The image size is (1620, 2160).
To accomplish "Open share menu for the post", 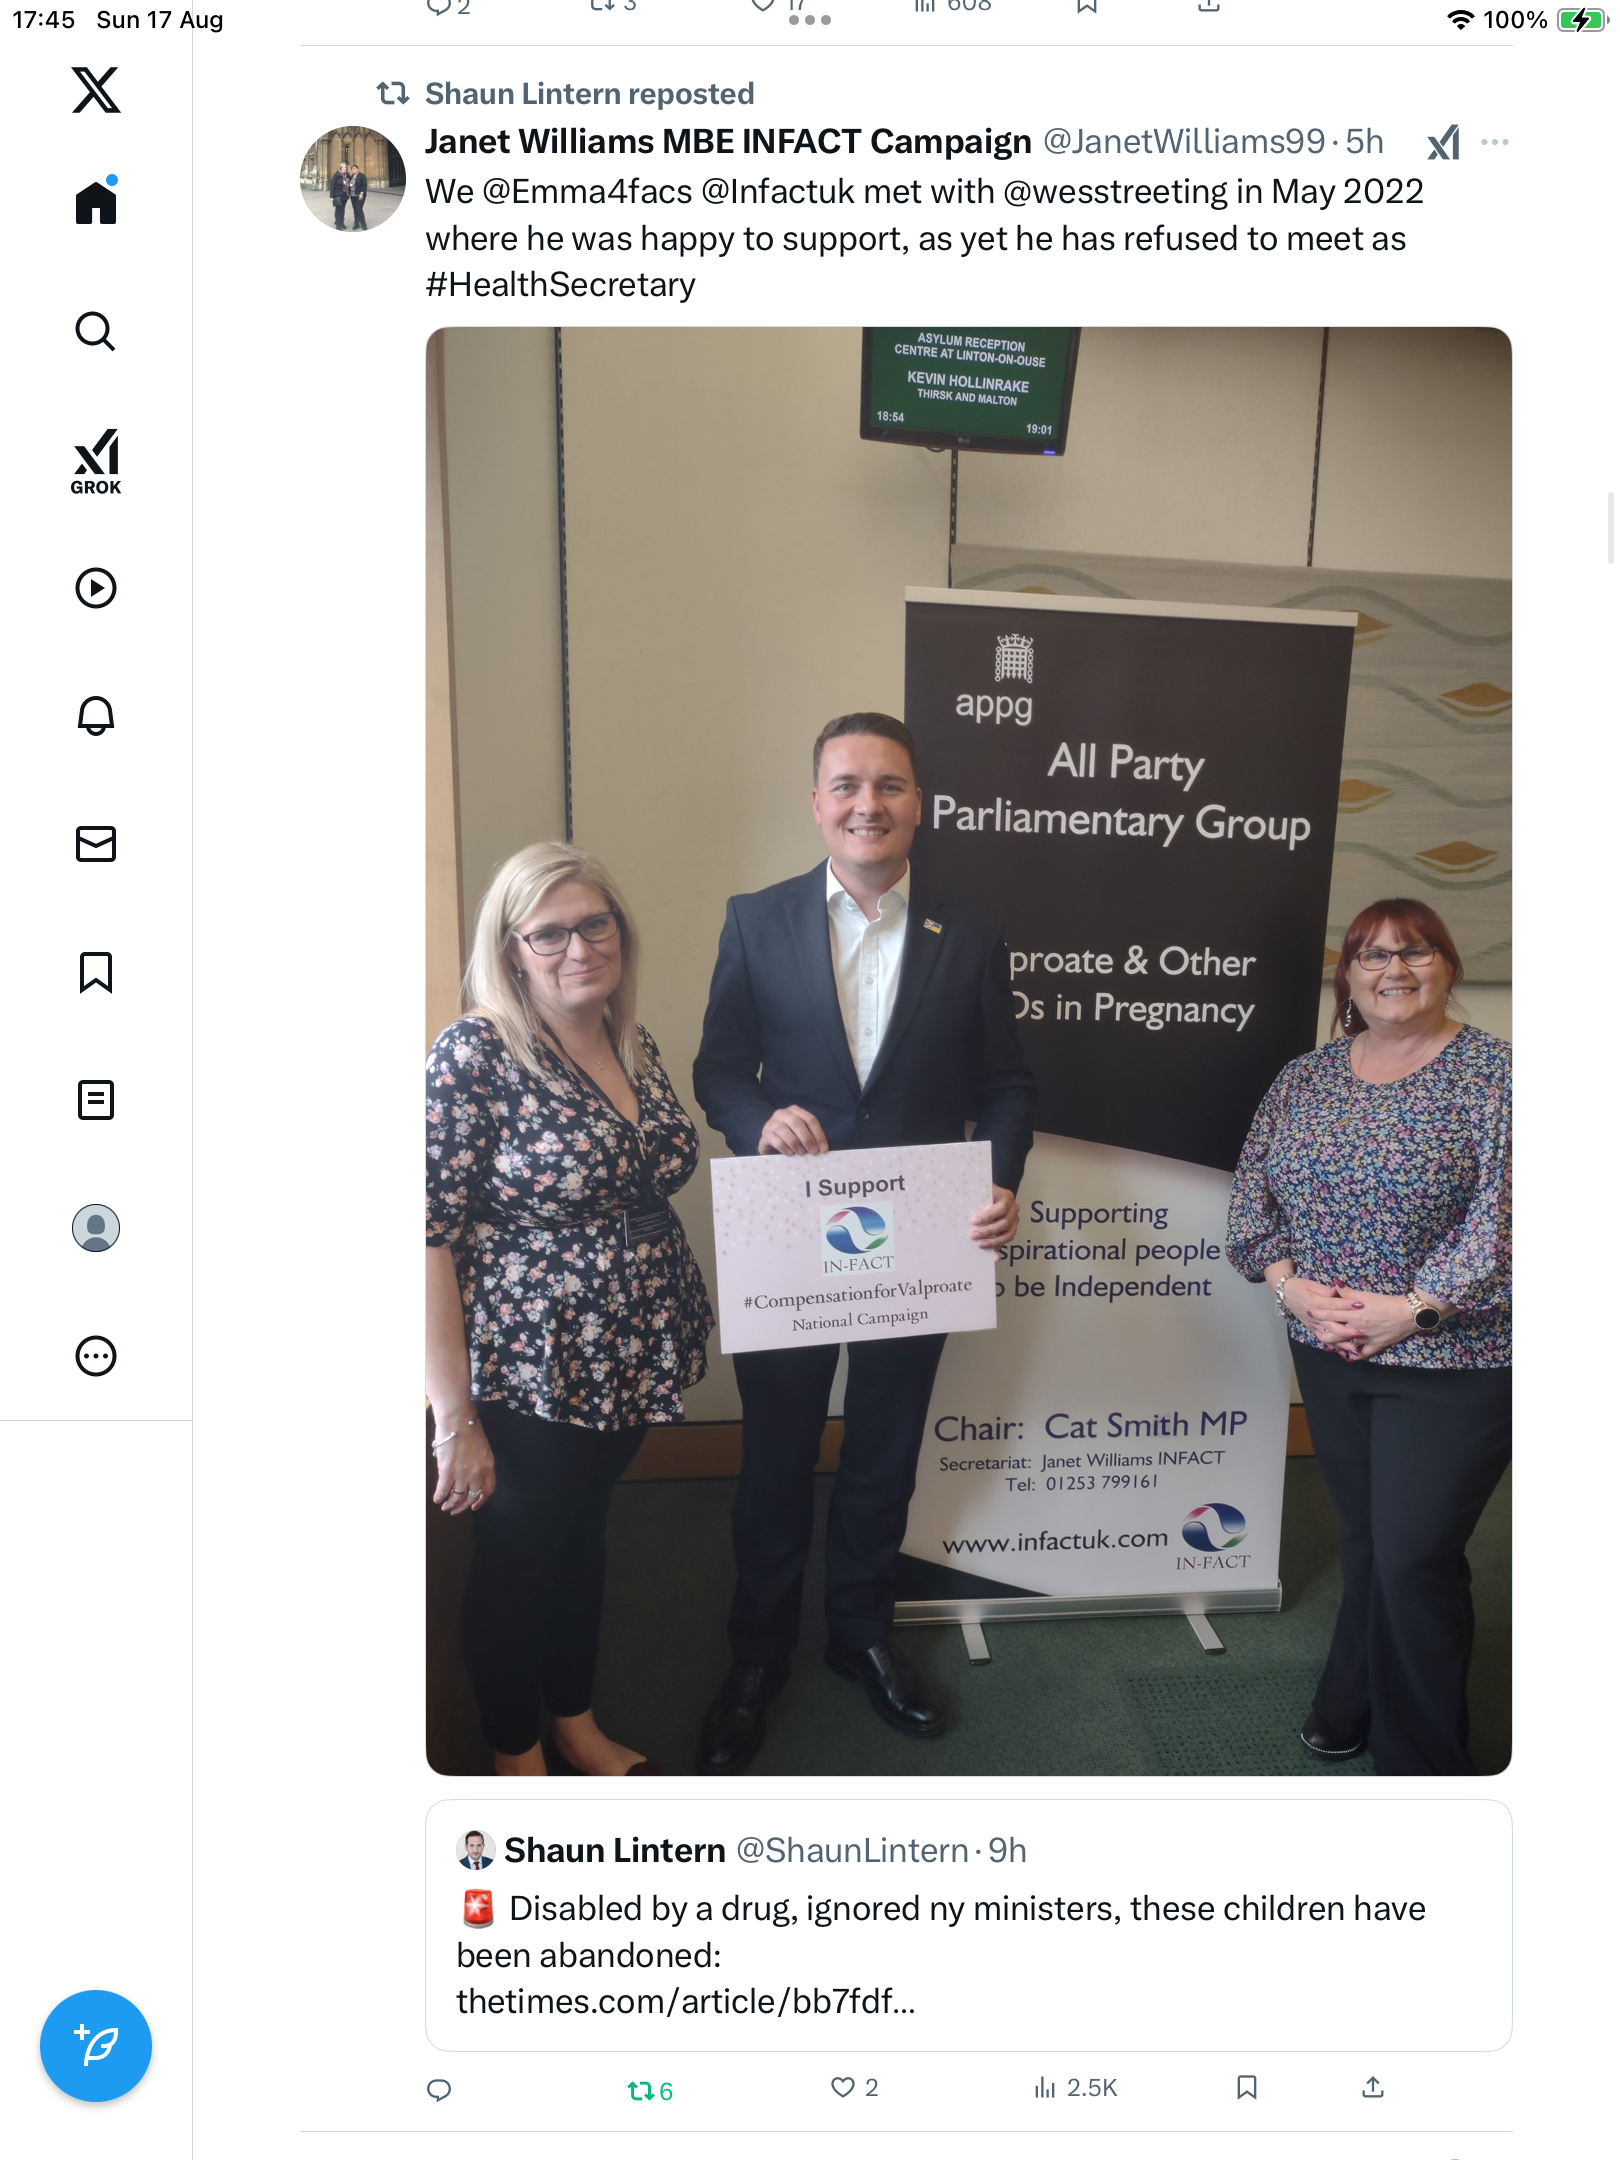I will click(1373, 2088).
